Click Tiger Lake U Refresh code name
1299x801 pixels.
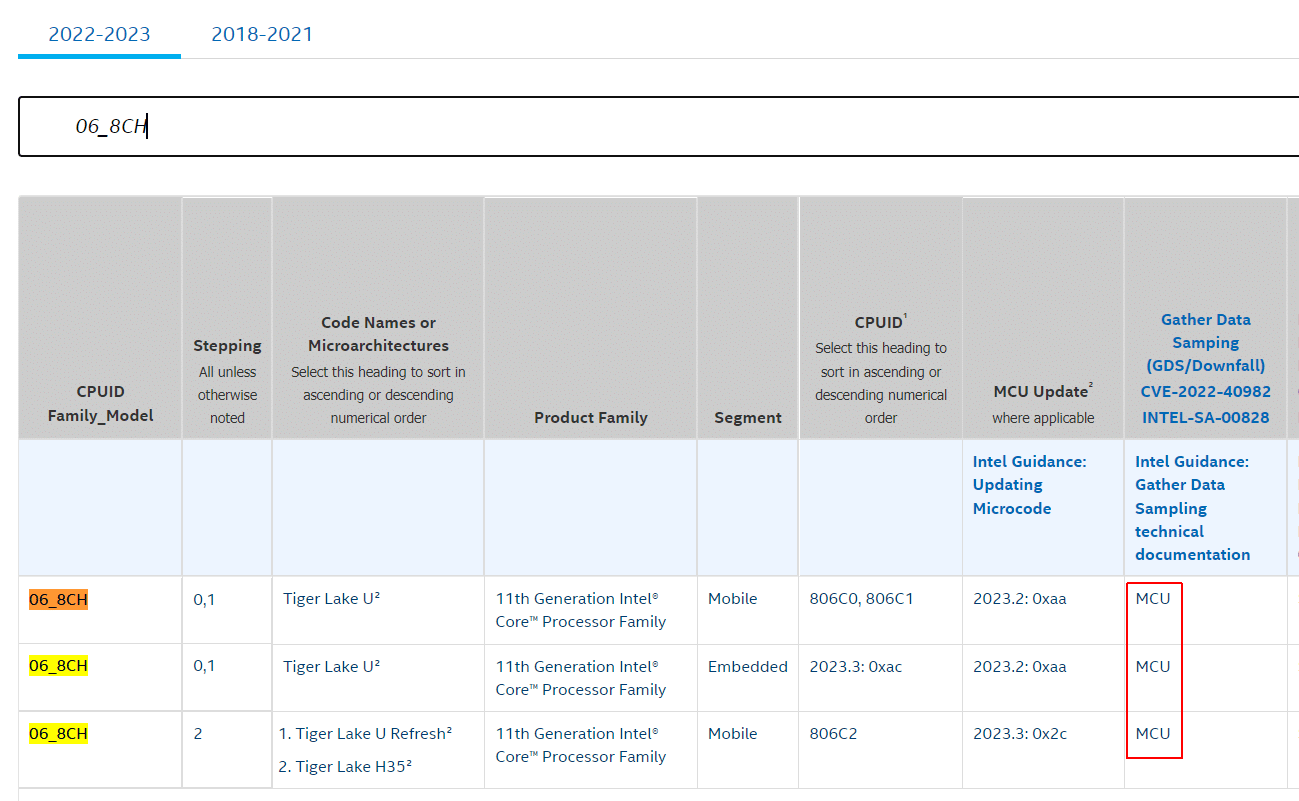pyautogui.click(x=373, y=733)
